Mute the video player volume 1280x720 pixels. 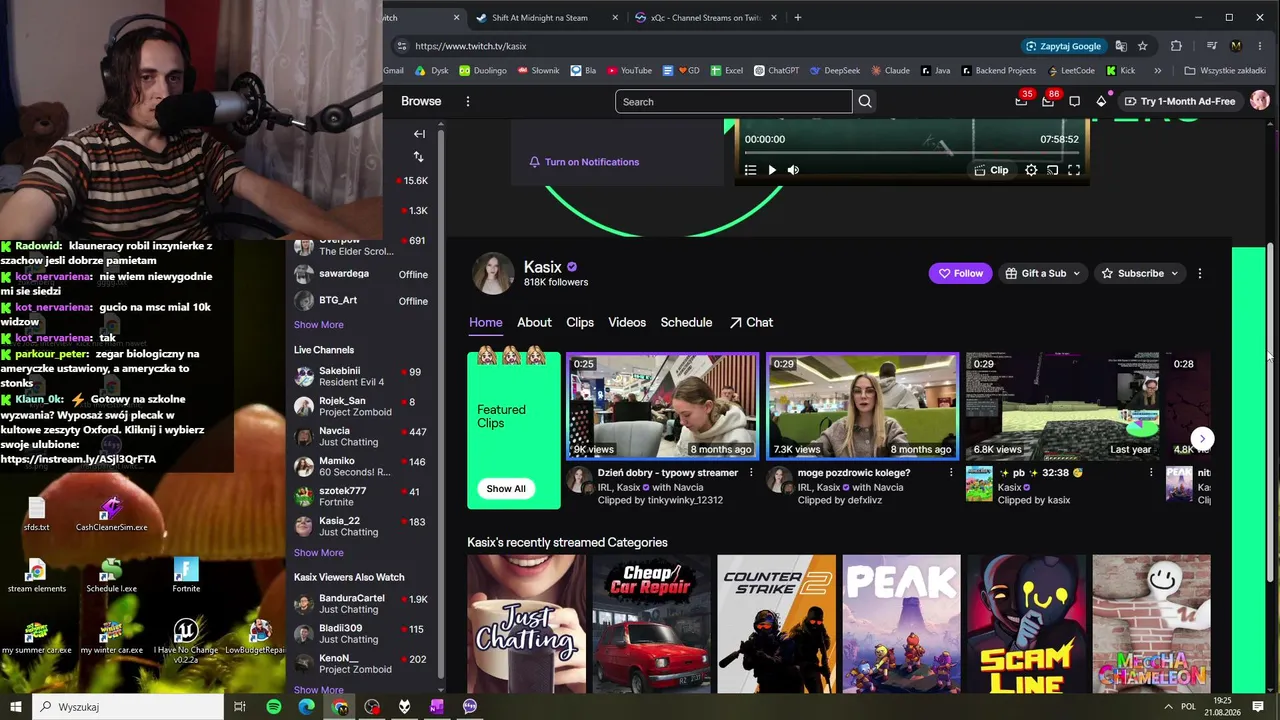point(793,170)
